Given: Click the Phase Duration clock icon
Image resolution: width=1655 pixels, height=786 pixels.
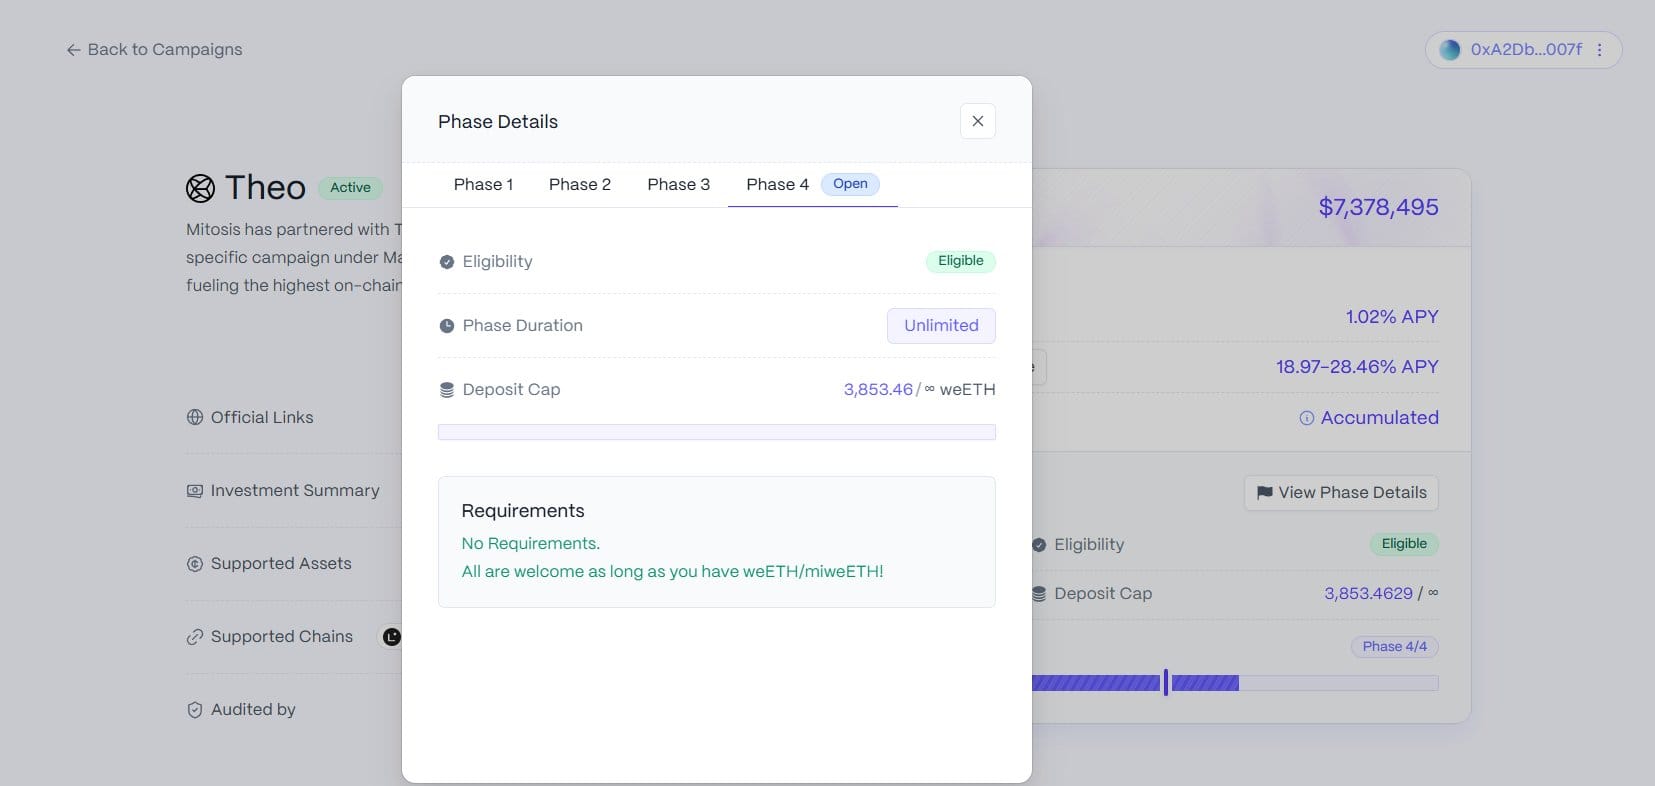Looking at the screenshot, I should pyautogui.click(x=447, y=326).
